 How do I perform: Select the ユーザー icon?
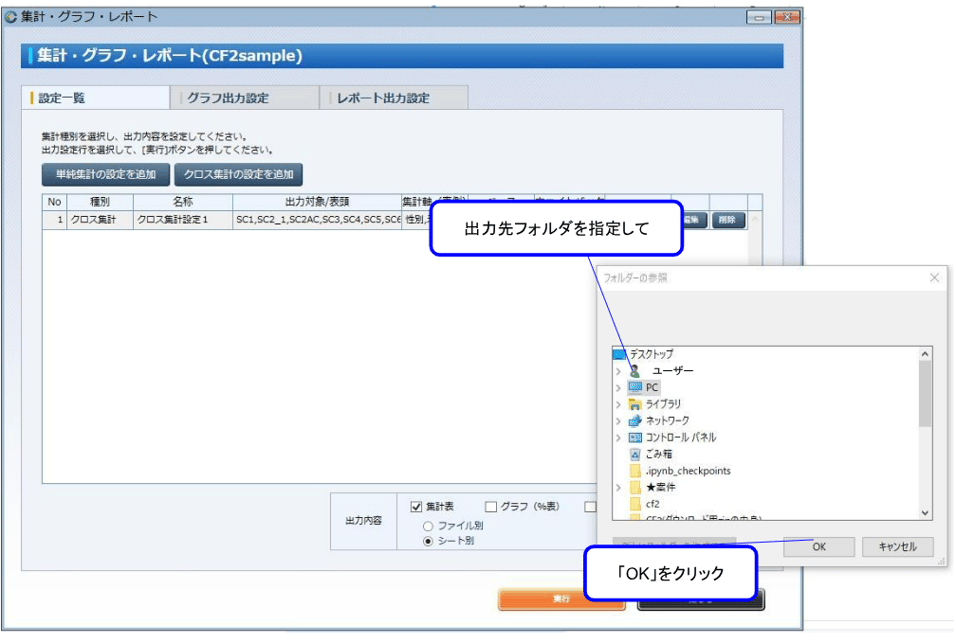point(635,370)
